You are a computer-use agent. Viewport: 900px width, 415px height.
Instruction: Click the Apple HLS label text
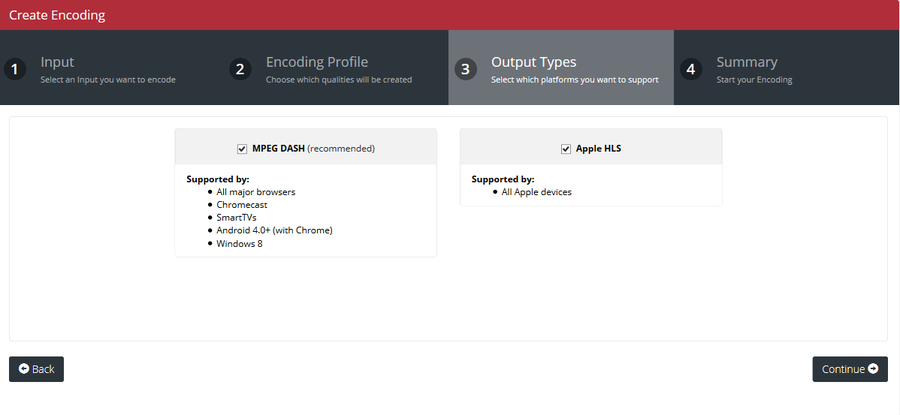pos(599,149)
